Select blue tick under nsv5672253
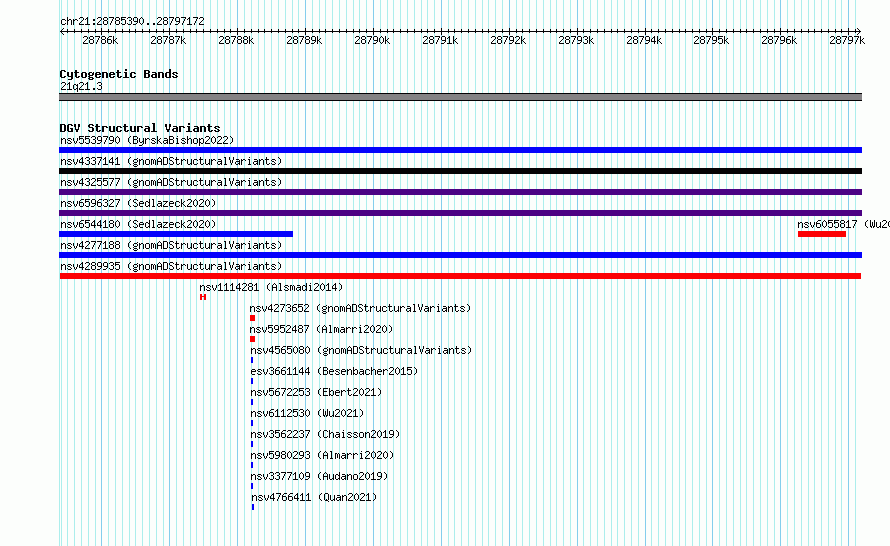 (252, 402)
